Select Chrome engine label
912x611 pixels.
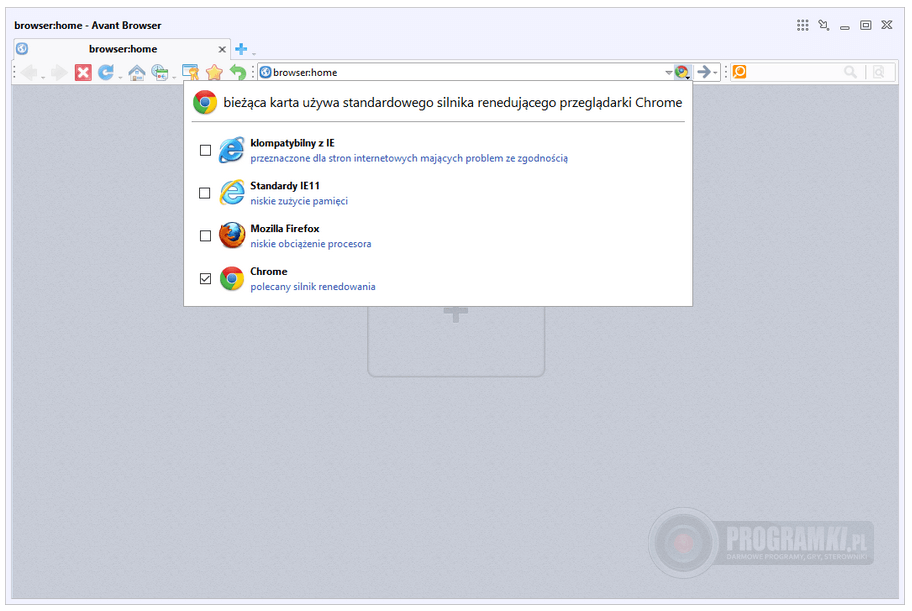[269, 271]
